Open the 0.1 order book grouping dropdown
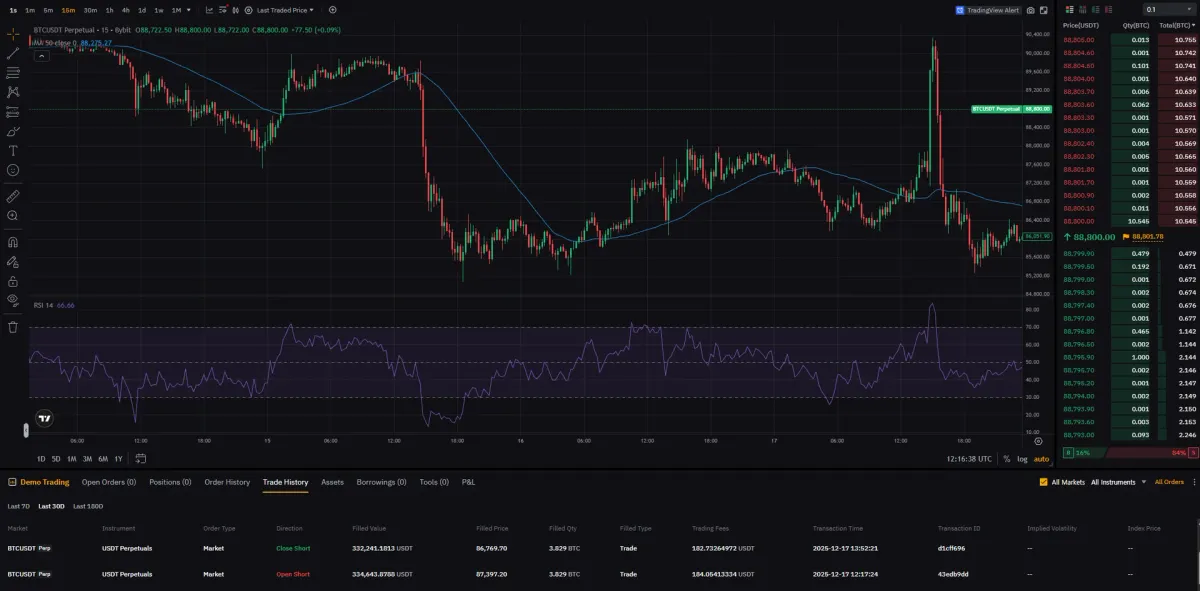Screen dimensions: 1200x591 [x=1165, y=10]
